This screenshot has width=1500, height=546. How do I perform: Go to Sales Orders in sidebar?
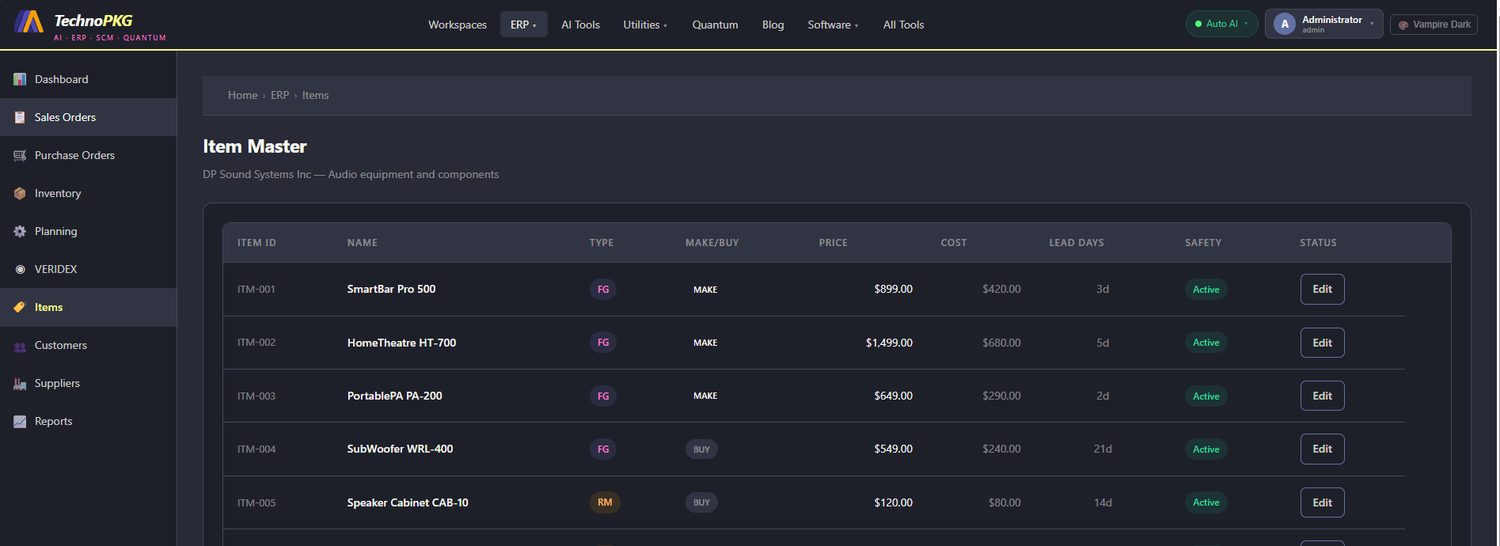coord(88,117)
